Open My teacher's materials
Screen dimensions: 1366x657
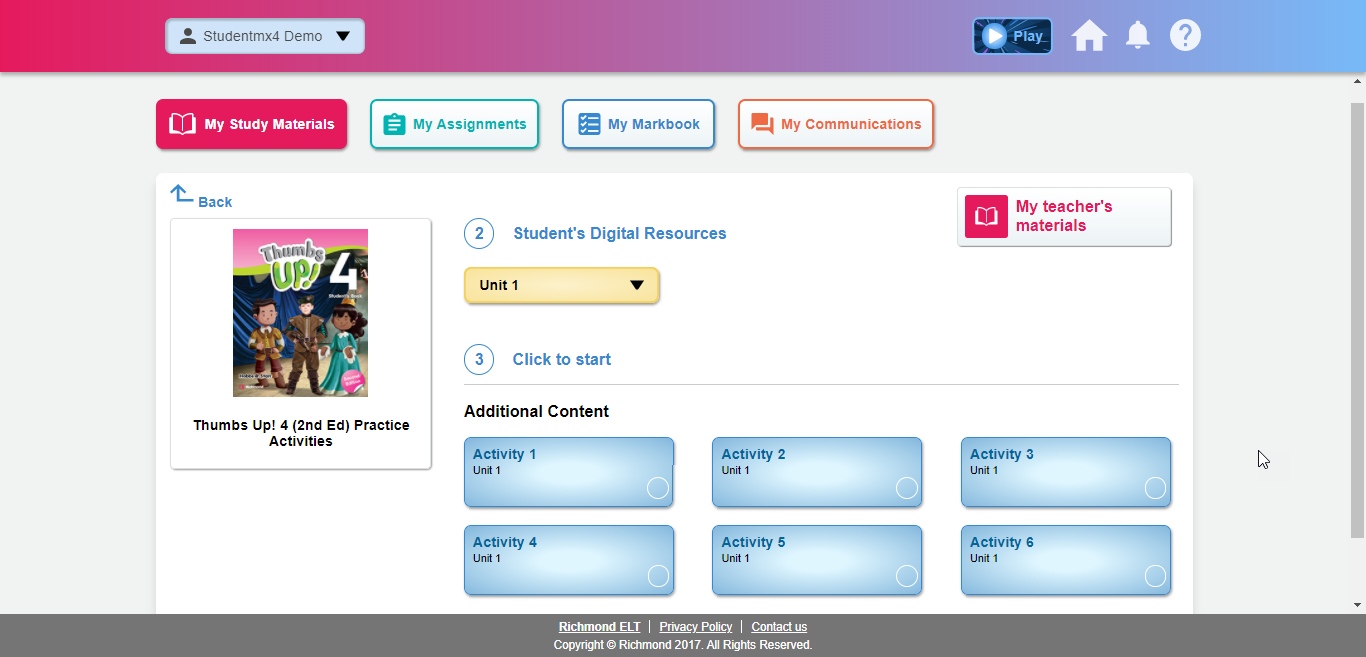(1064, 216)
